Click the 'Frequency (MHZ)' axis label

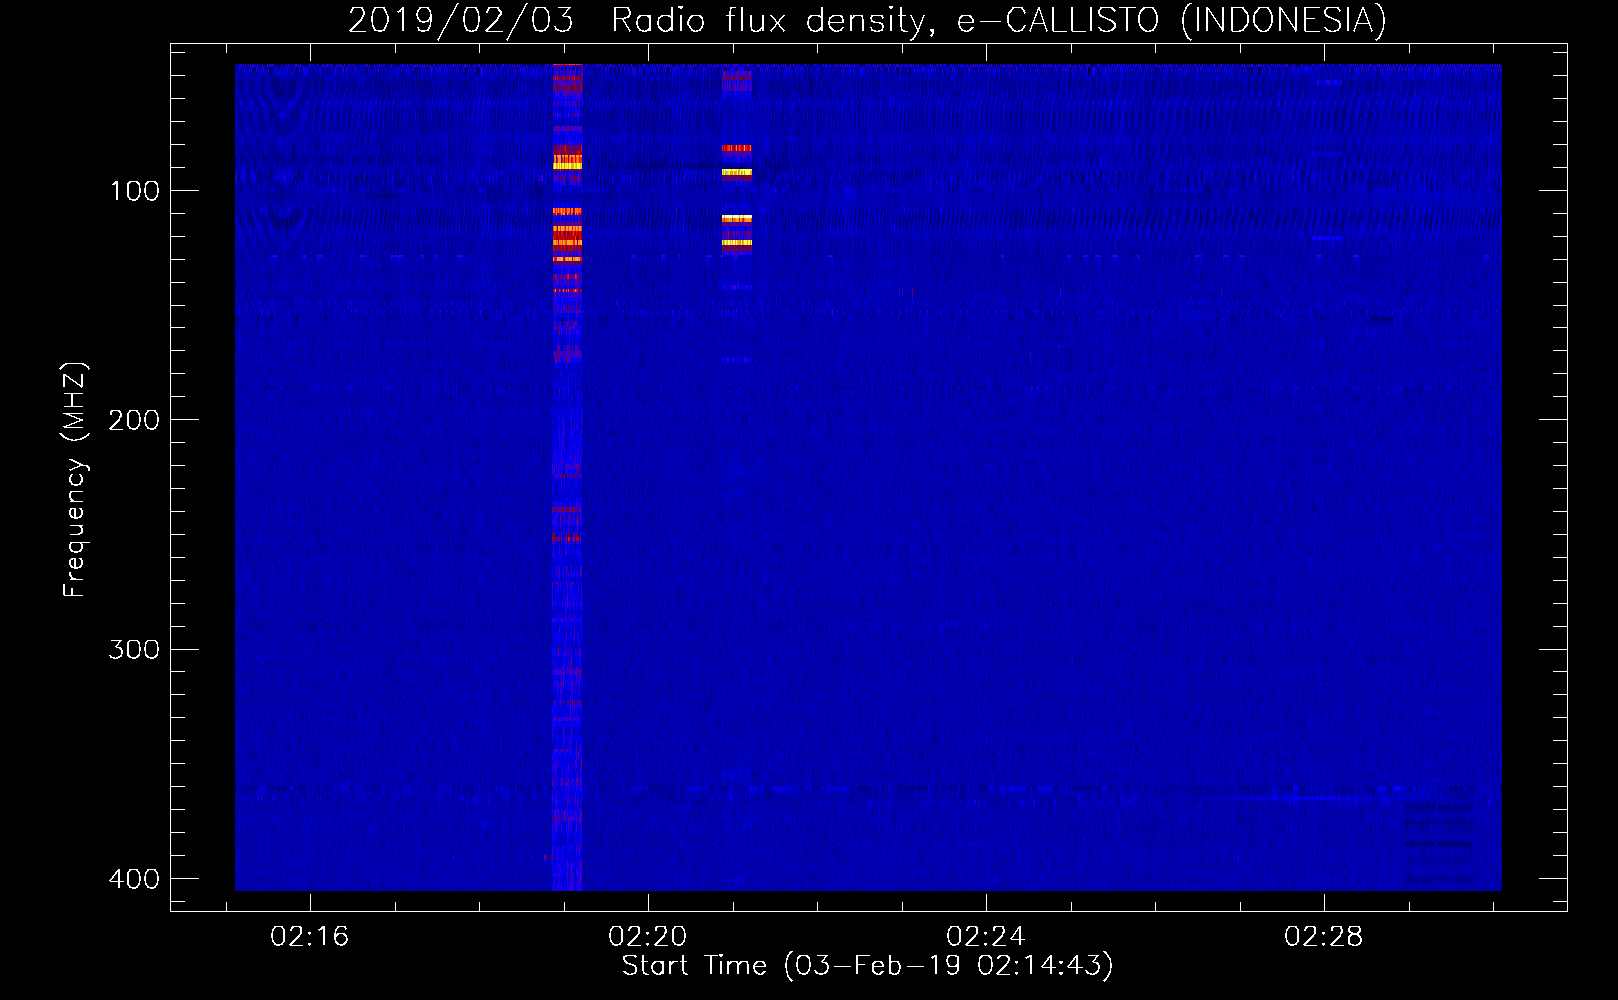(75, 480)
